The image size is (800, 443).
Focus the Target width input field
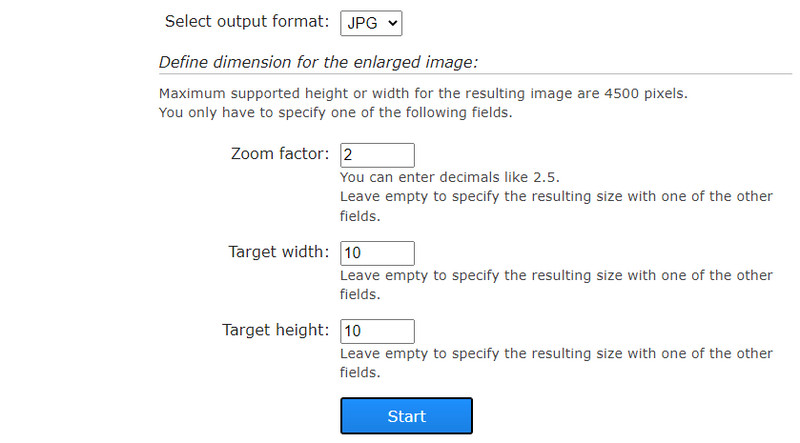tap(377, 253)
